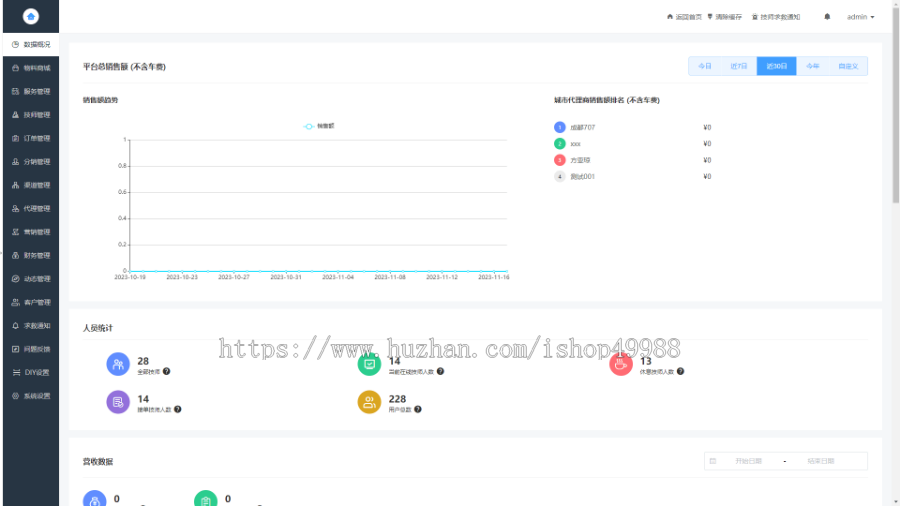Image resolution: width=900 pixels, height=506 pixels.
Task: Open 物料商城 in the sidebar
Action: coord(31,68)
